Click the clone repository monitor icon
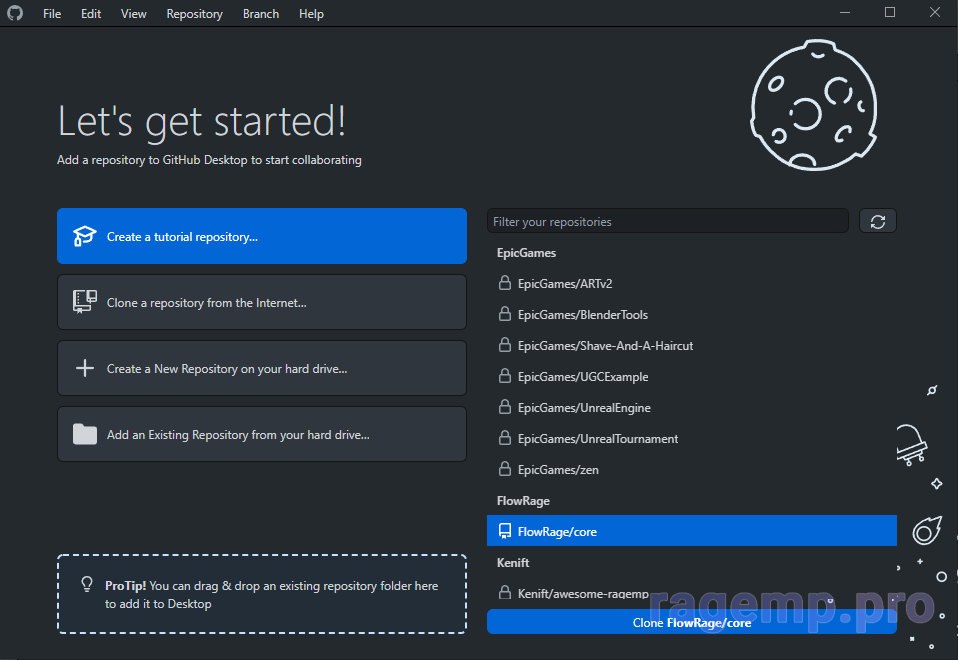This screenshot has height=660, width=958. (84, 302)
